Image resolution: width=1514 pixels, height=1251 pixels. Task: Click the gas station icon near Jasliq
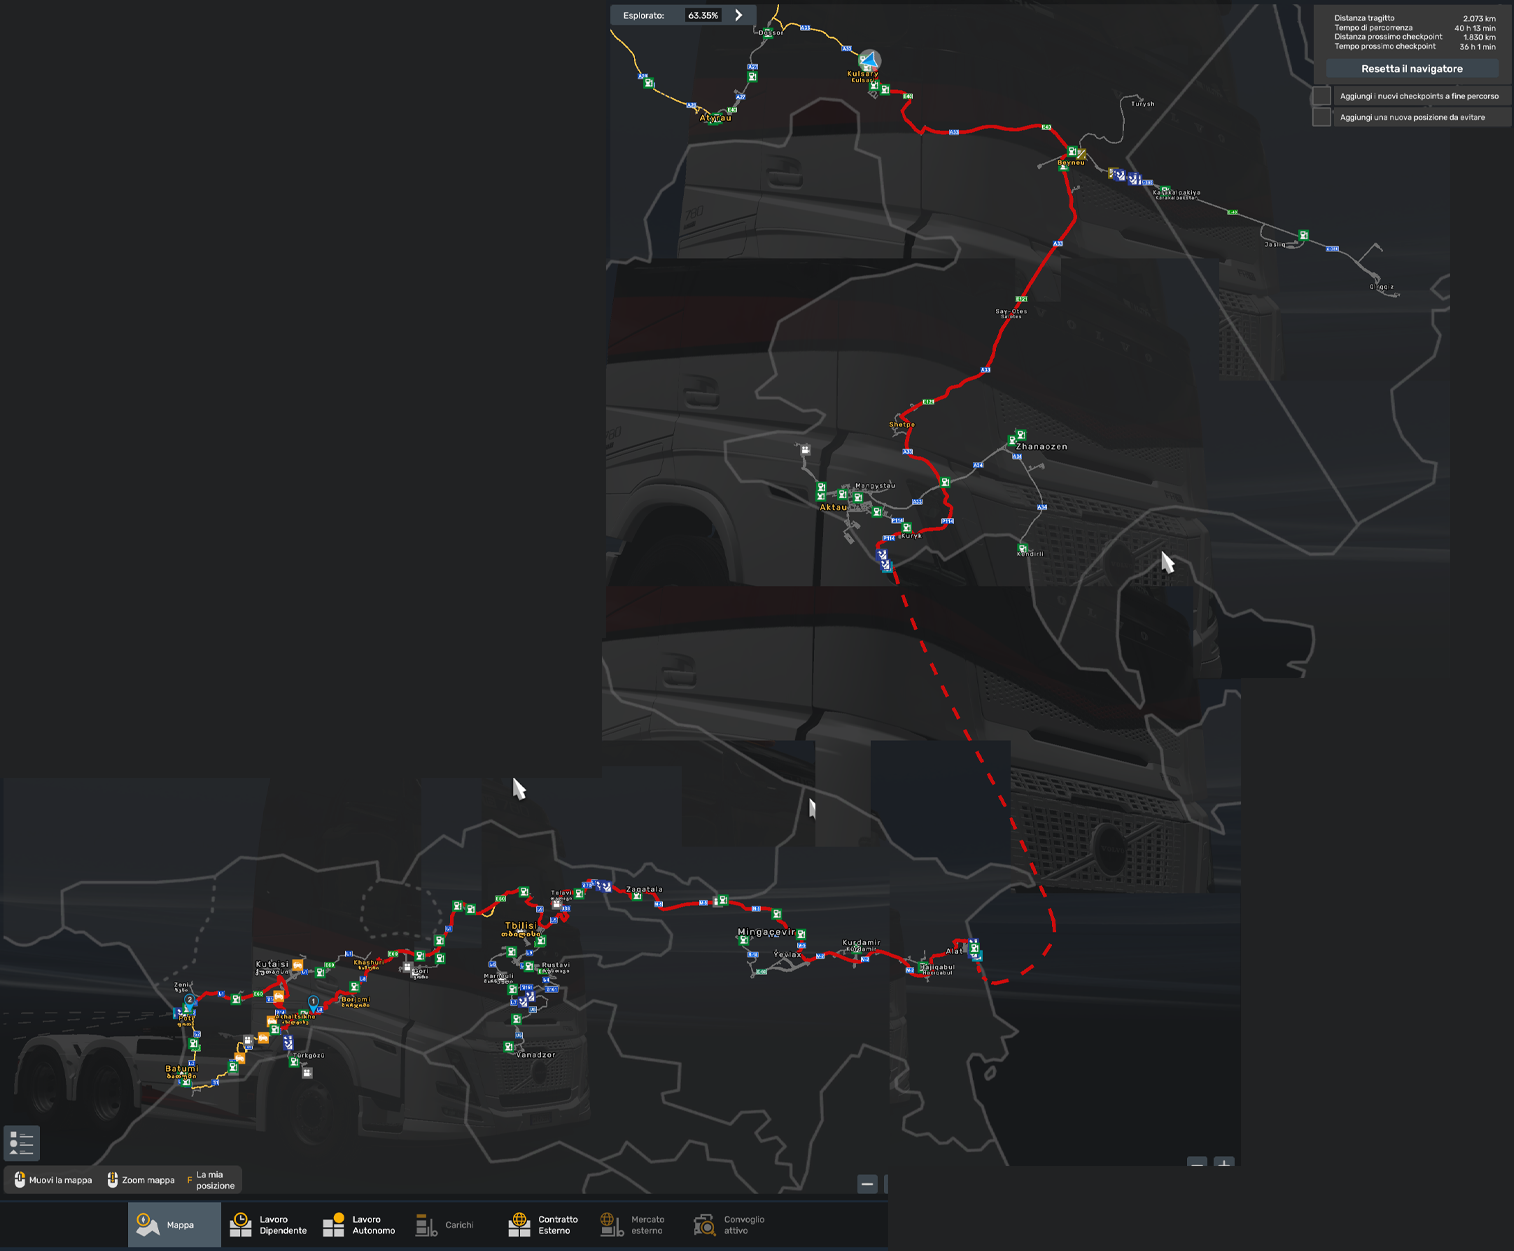click(x=1302, y=236)
